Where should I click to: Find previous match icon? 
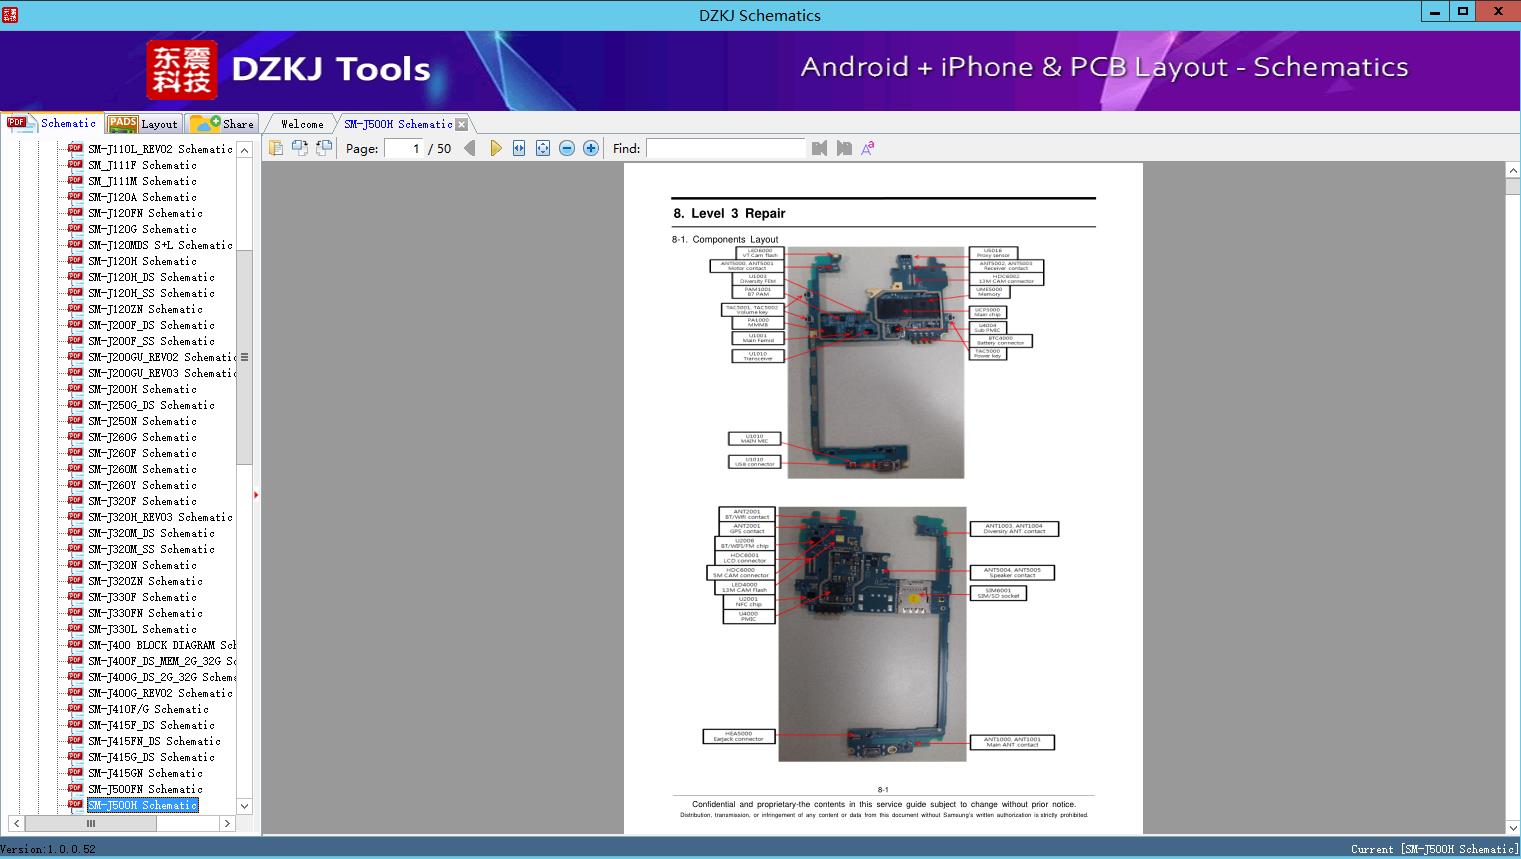coord(820,148)
